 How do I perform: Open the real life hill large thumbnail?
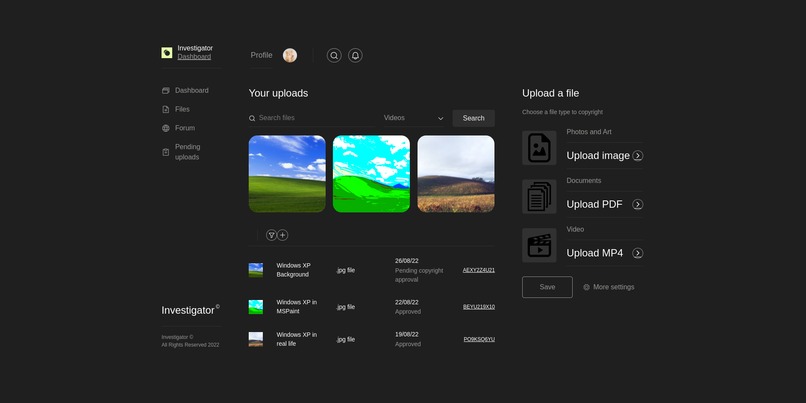pos(456,174)
